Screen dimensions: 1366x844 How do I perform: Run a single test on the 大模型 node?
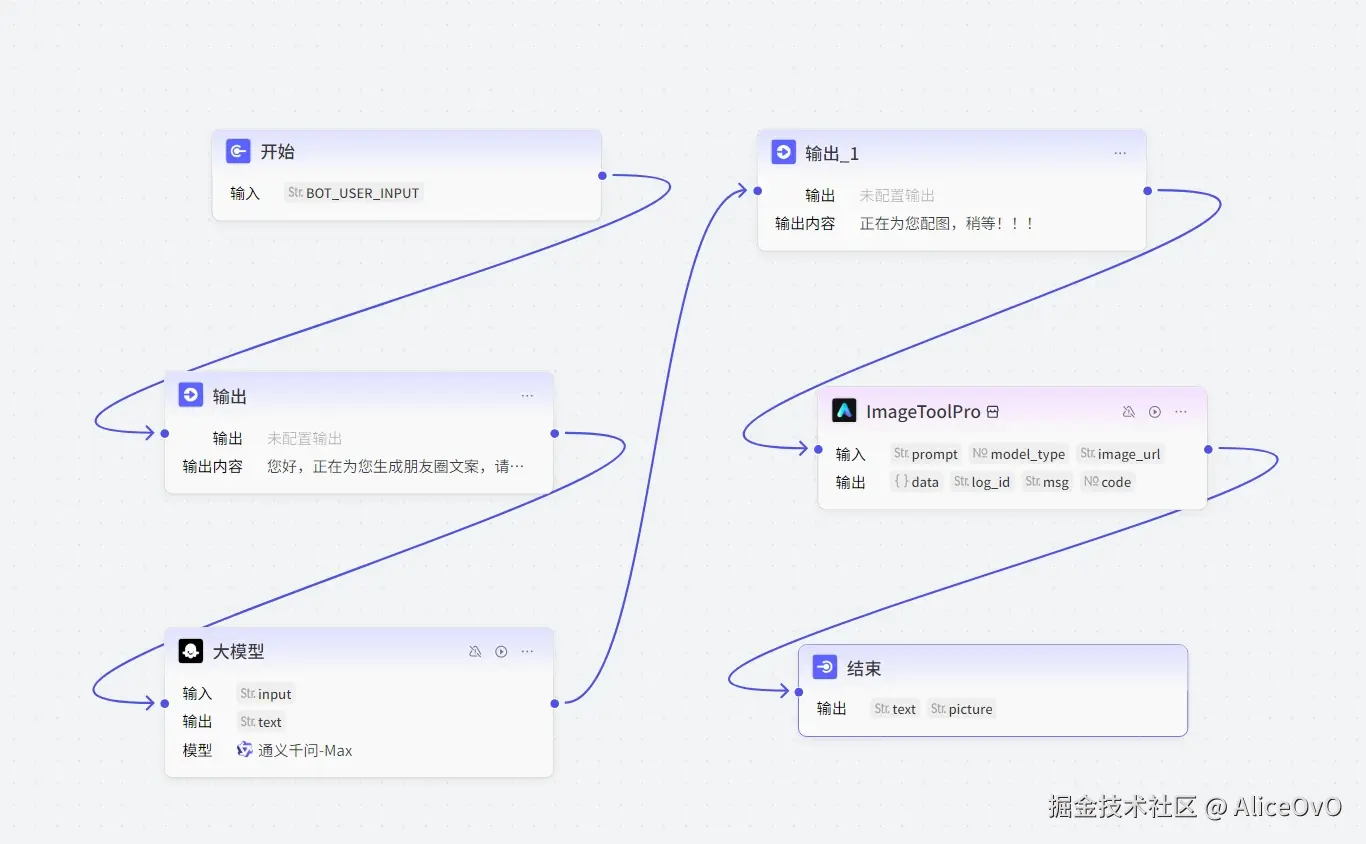pyautogui.click(x=501, y=651)
